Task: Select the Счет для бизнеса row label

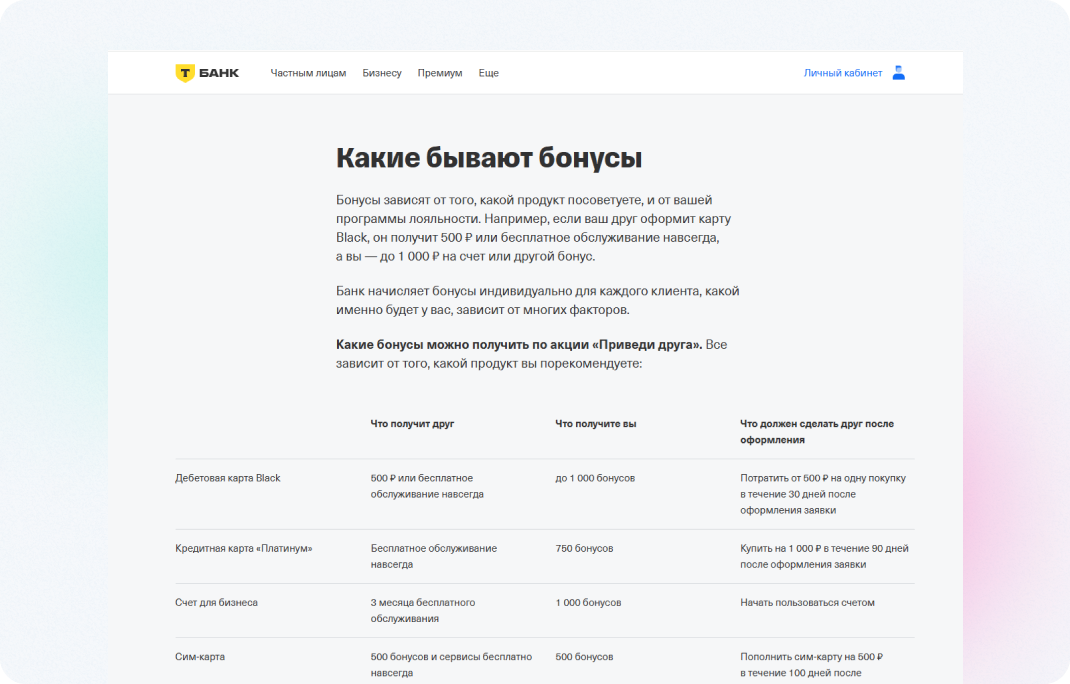Action: 216,602
